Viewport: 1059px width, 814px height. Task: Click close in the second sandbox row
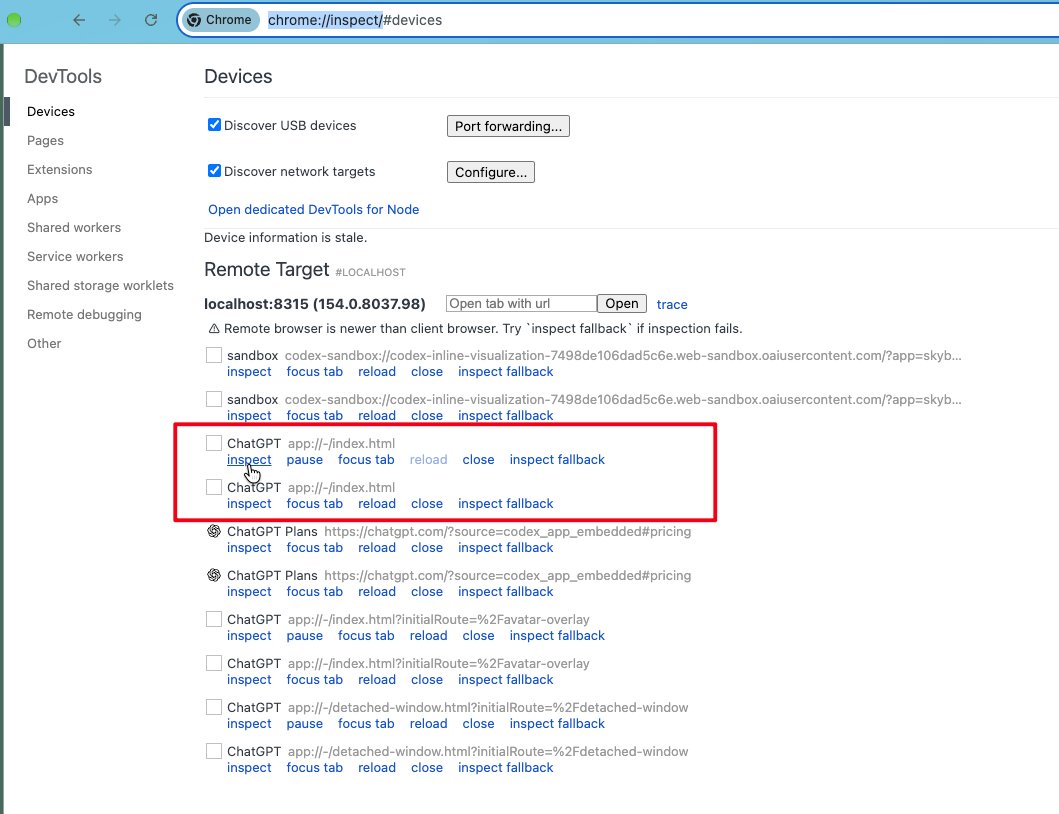[x=427, y=416]
